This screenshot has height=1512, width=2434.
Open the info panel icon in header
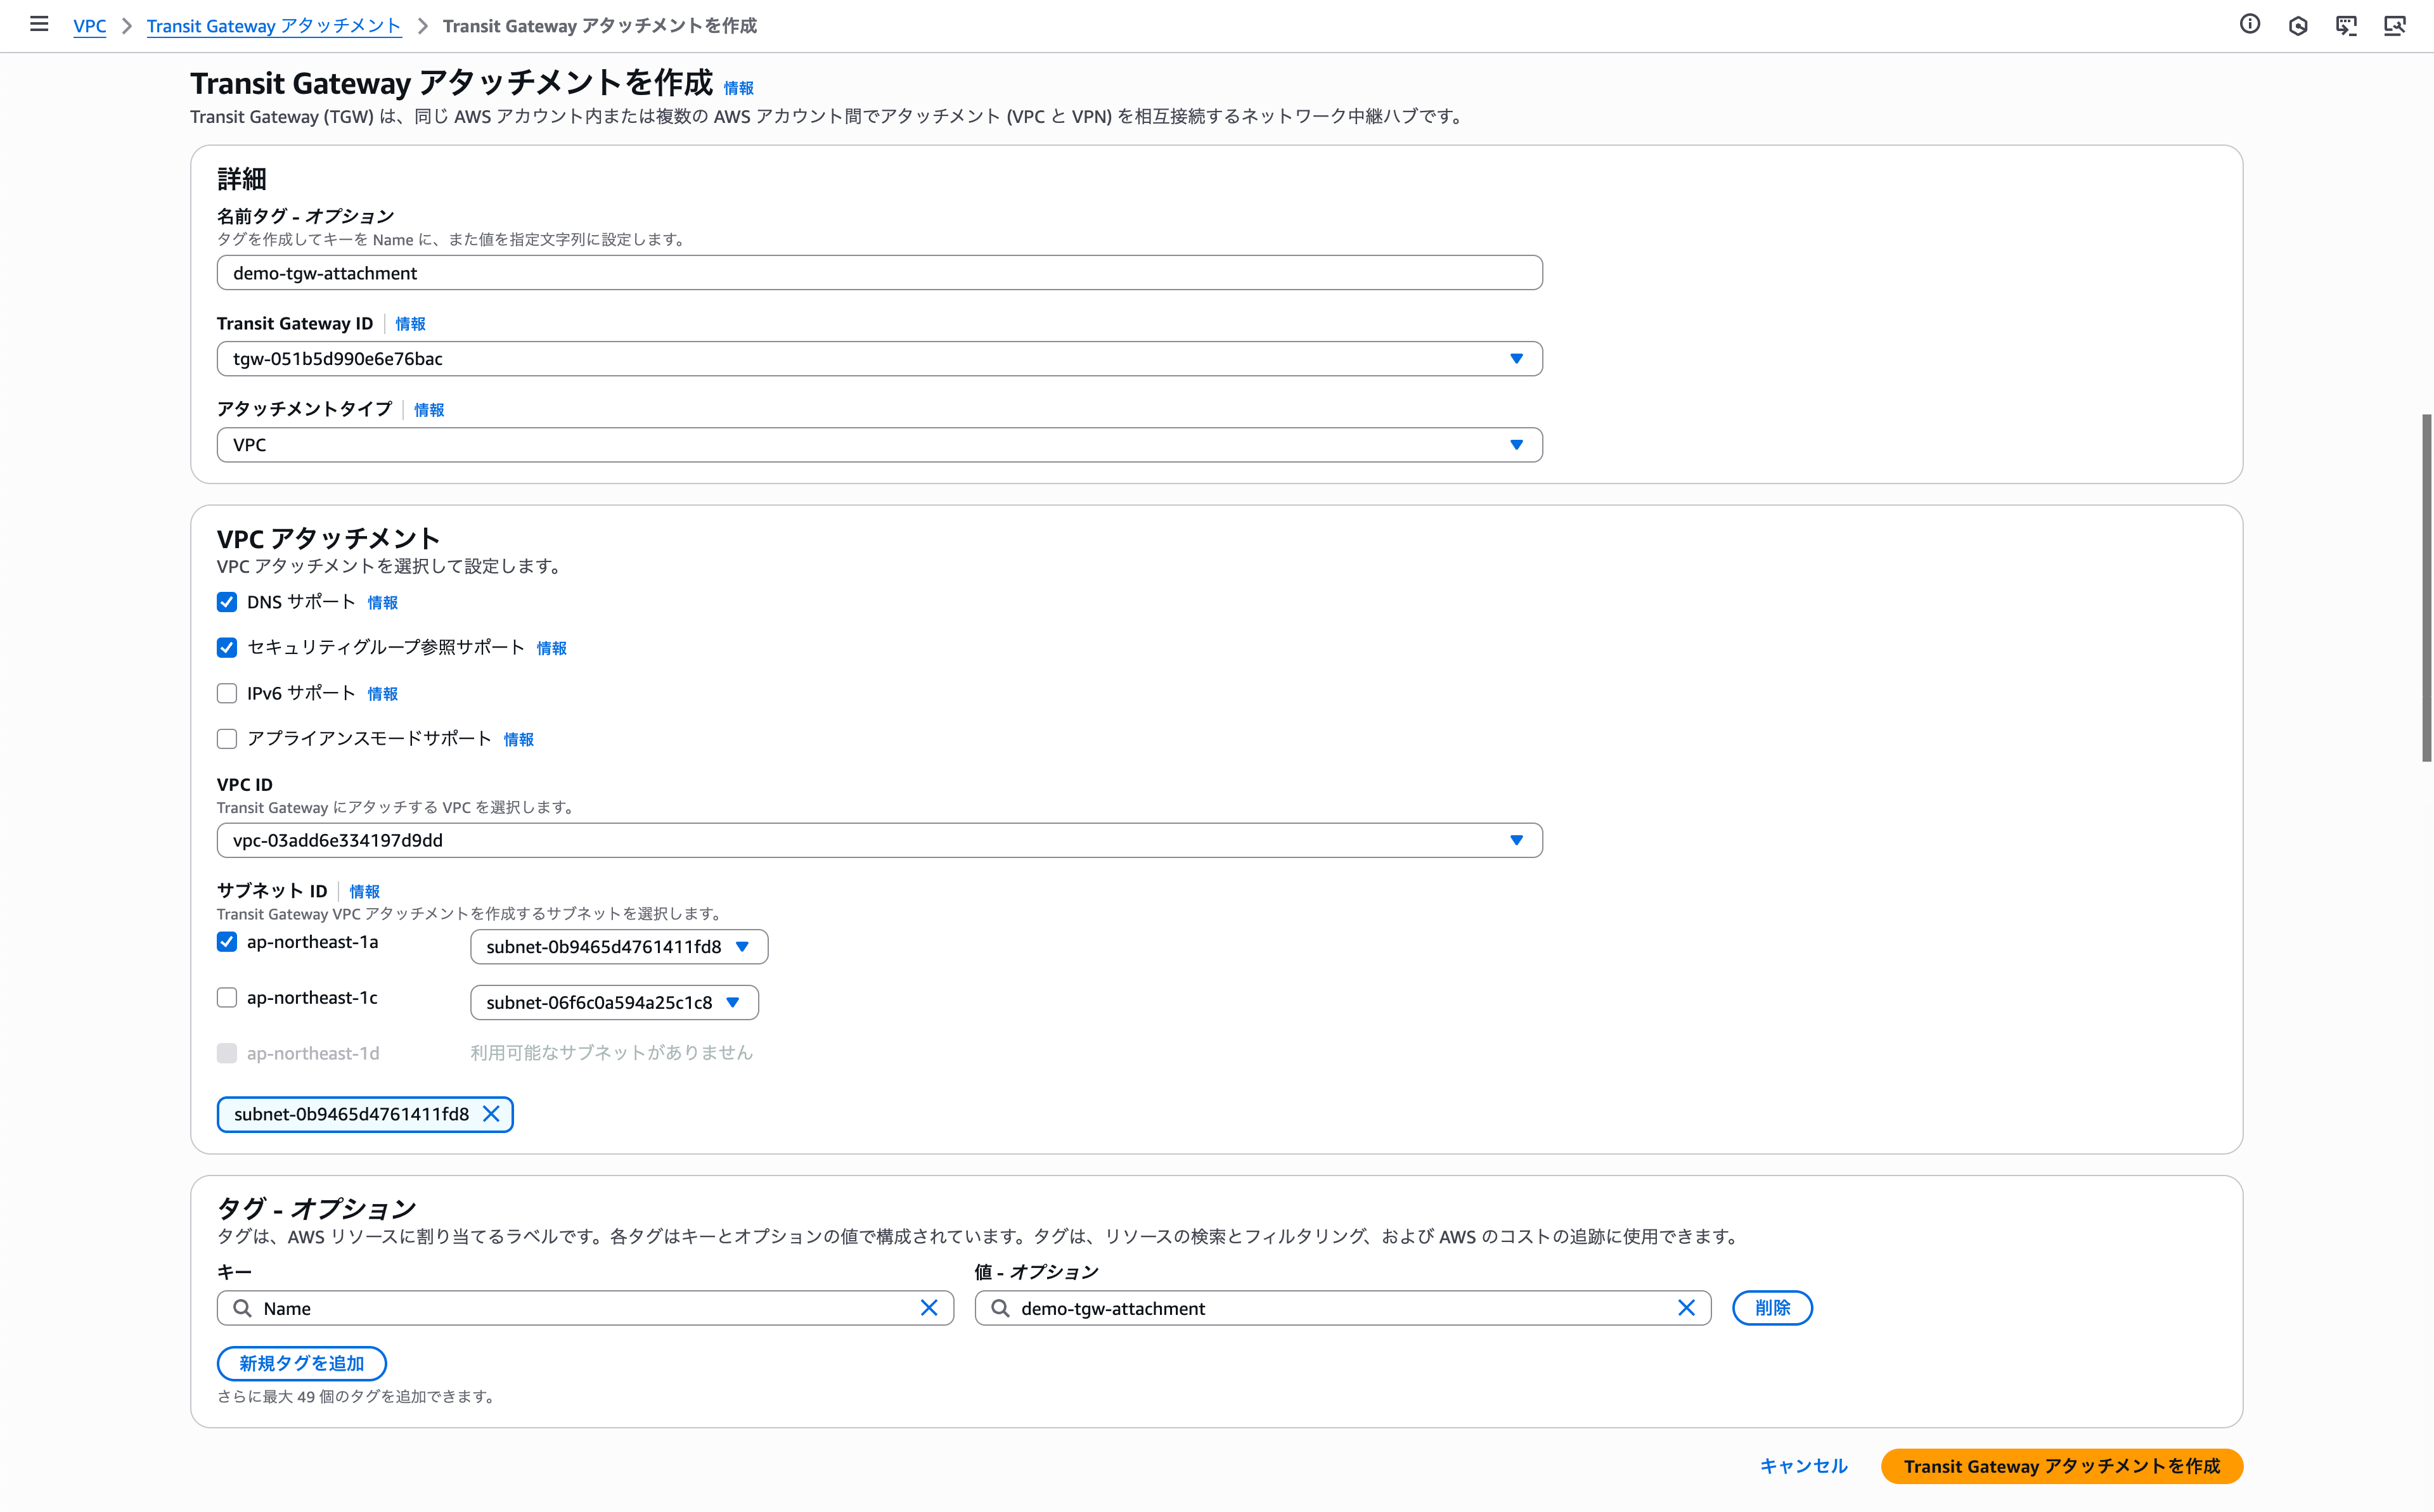2250,25
